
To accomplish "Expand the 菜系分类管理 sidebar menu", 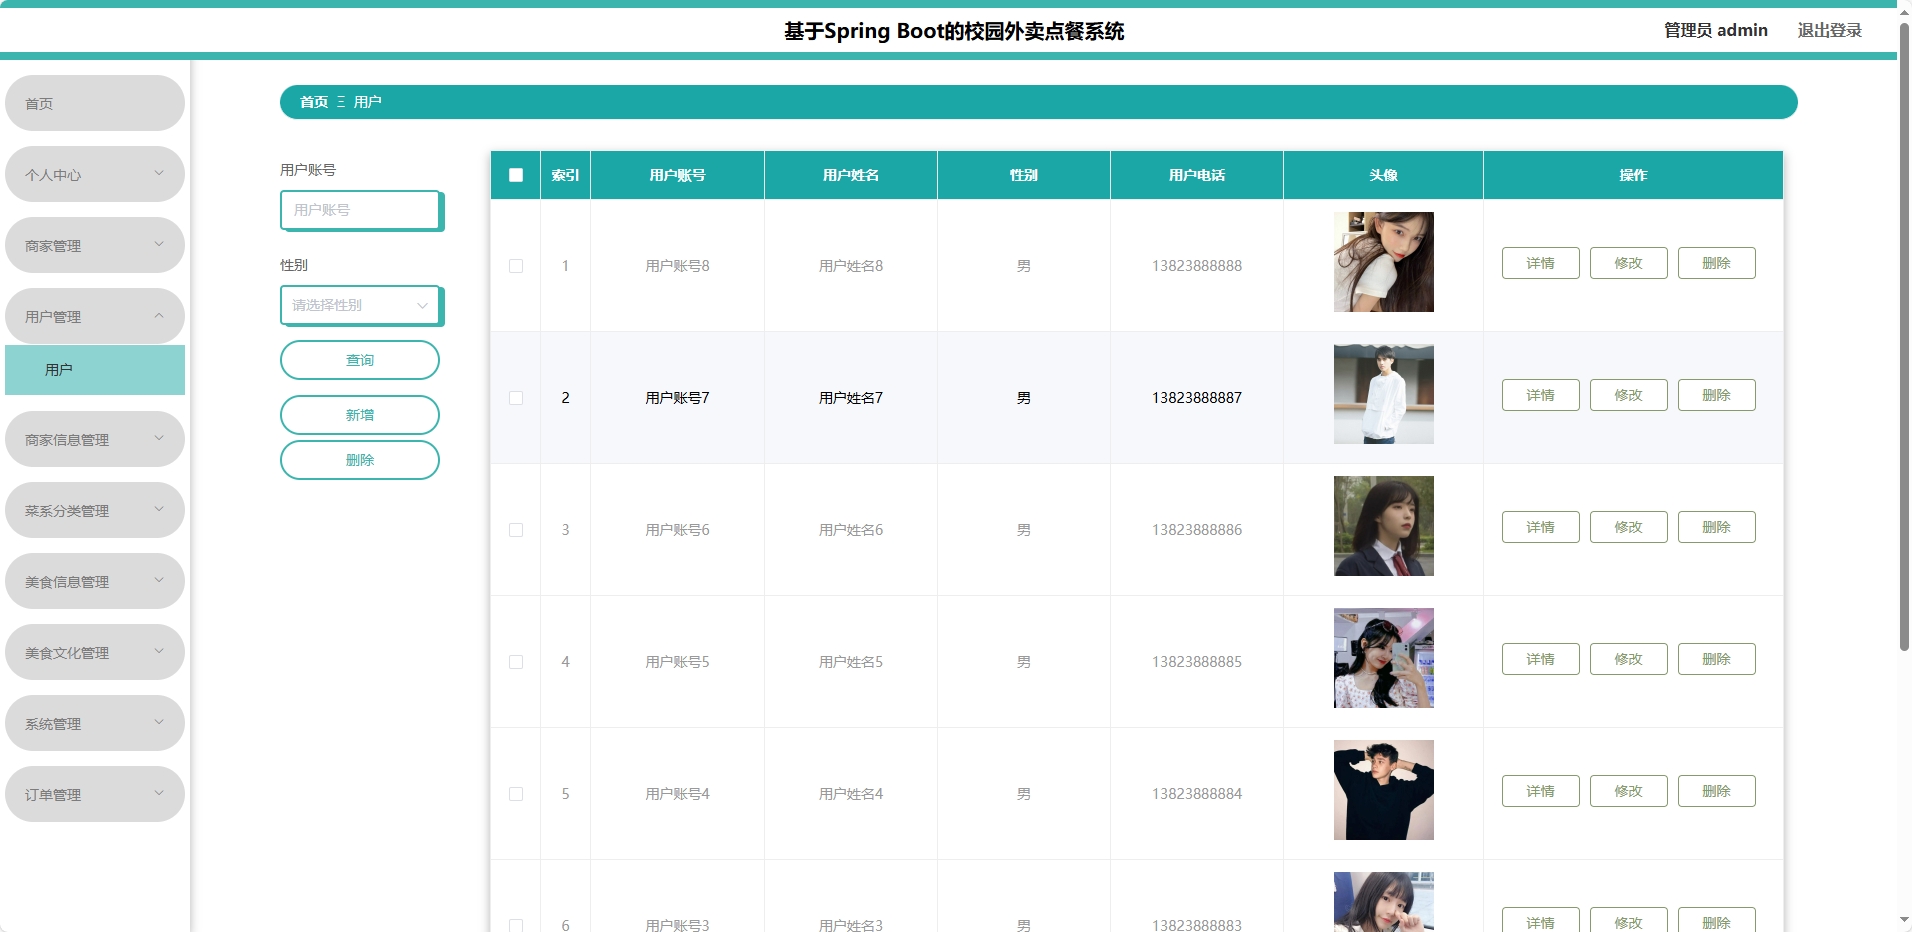I will (x=95, y=510).
